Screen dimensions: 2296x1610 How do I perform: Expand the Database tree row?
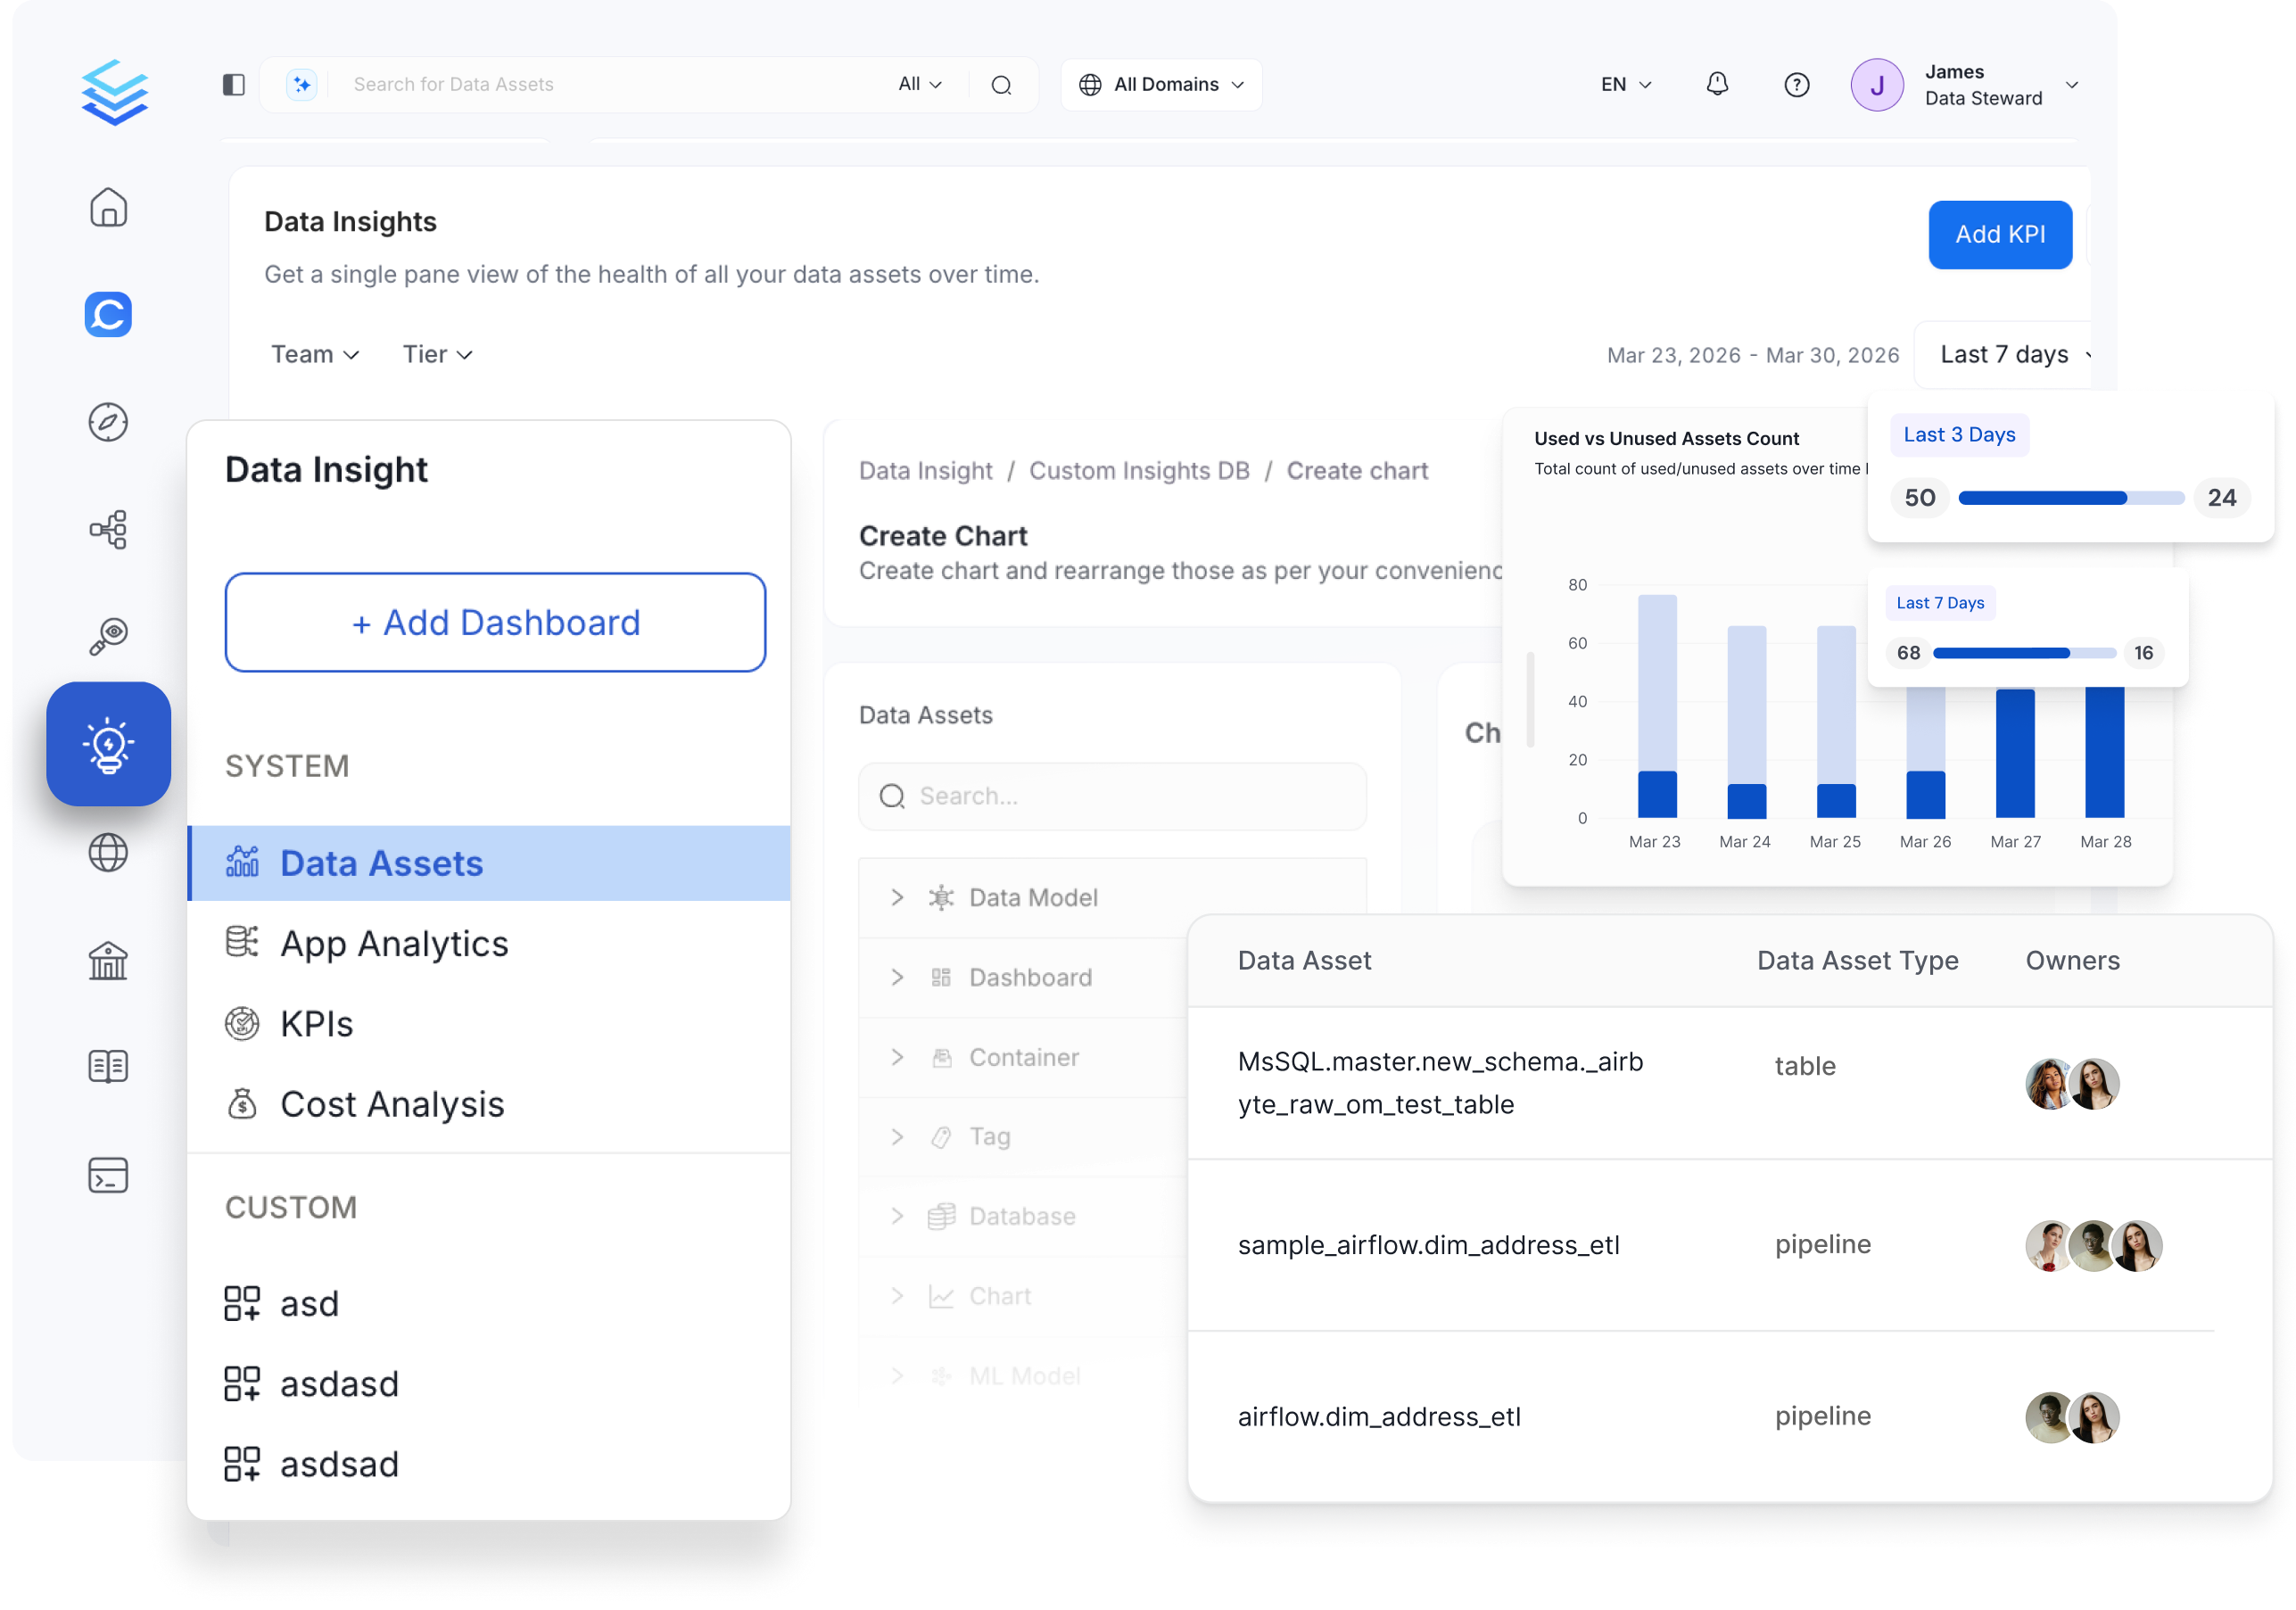tap(897, 1216)
